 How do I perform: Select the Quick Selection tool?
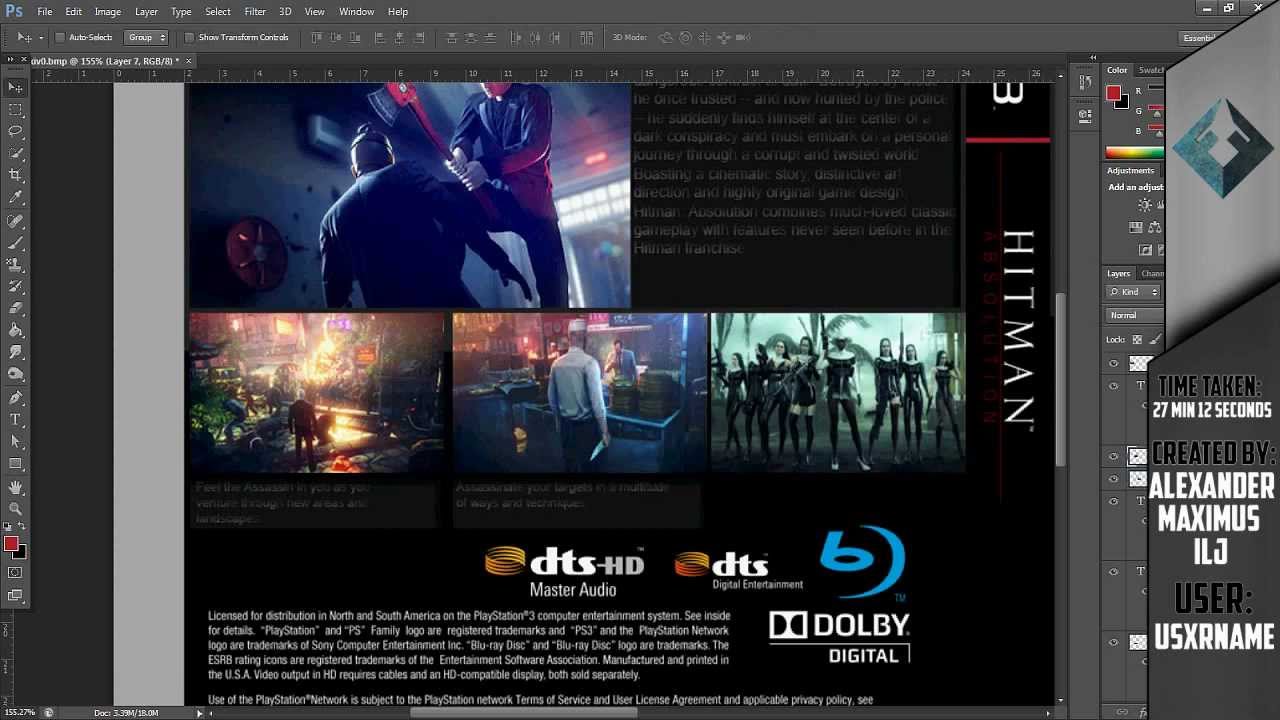click(16, 154)
